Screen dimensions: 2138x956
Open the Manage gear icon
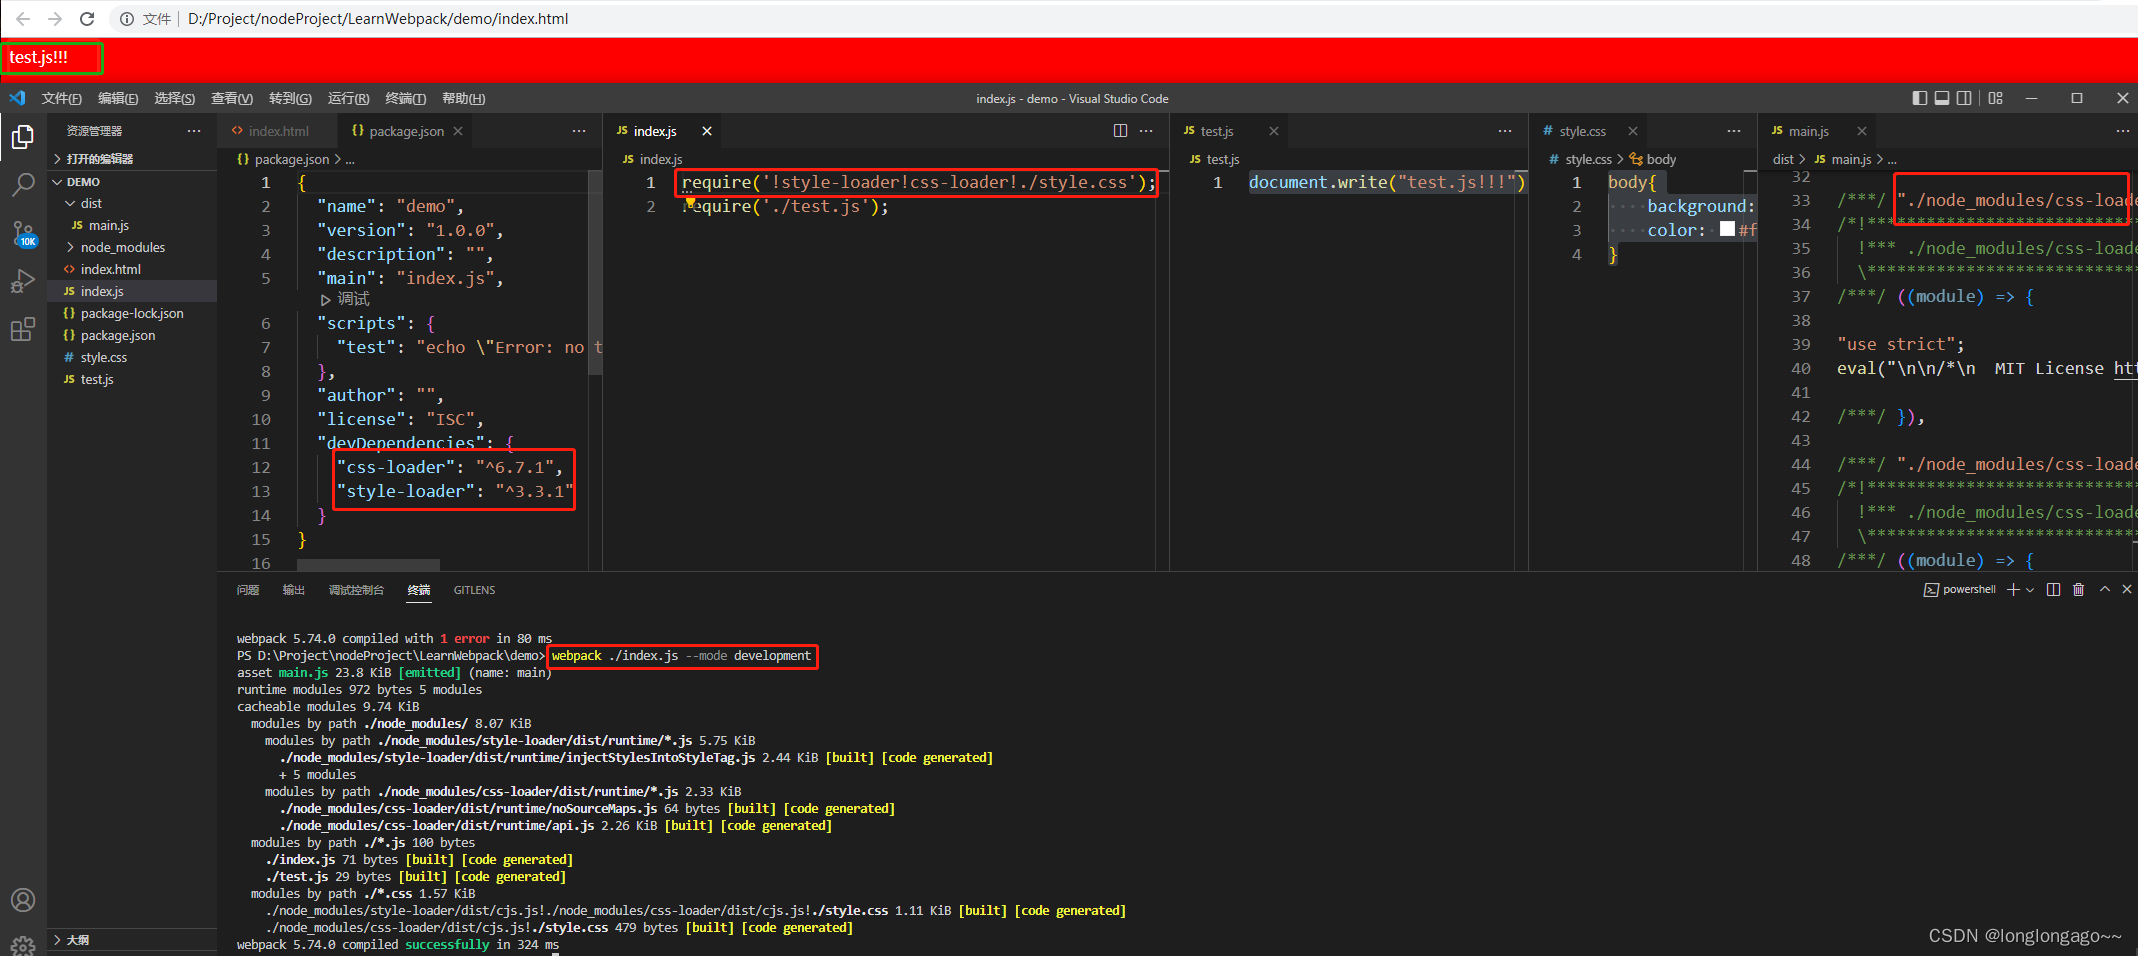(22, 944)
